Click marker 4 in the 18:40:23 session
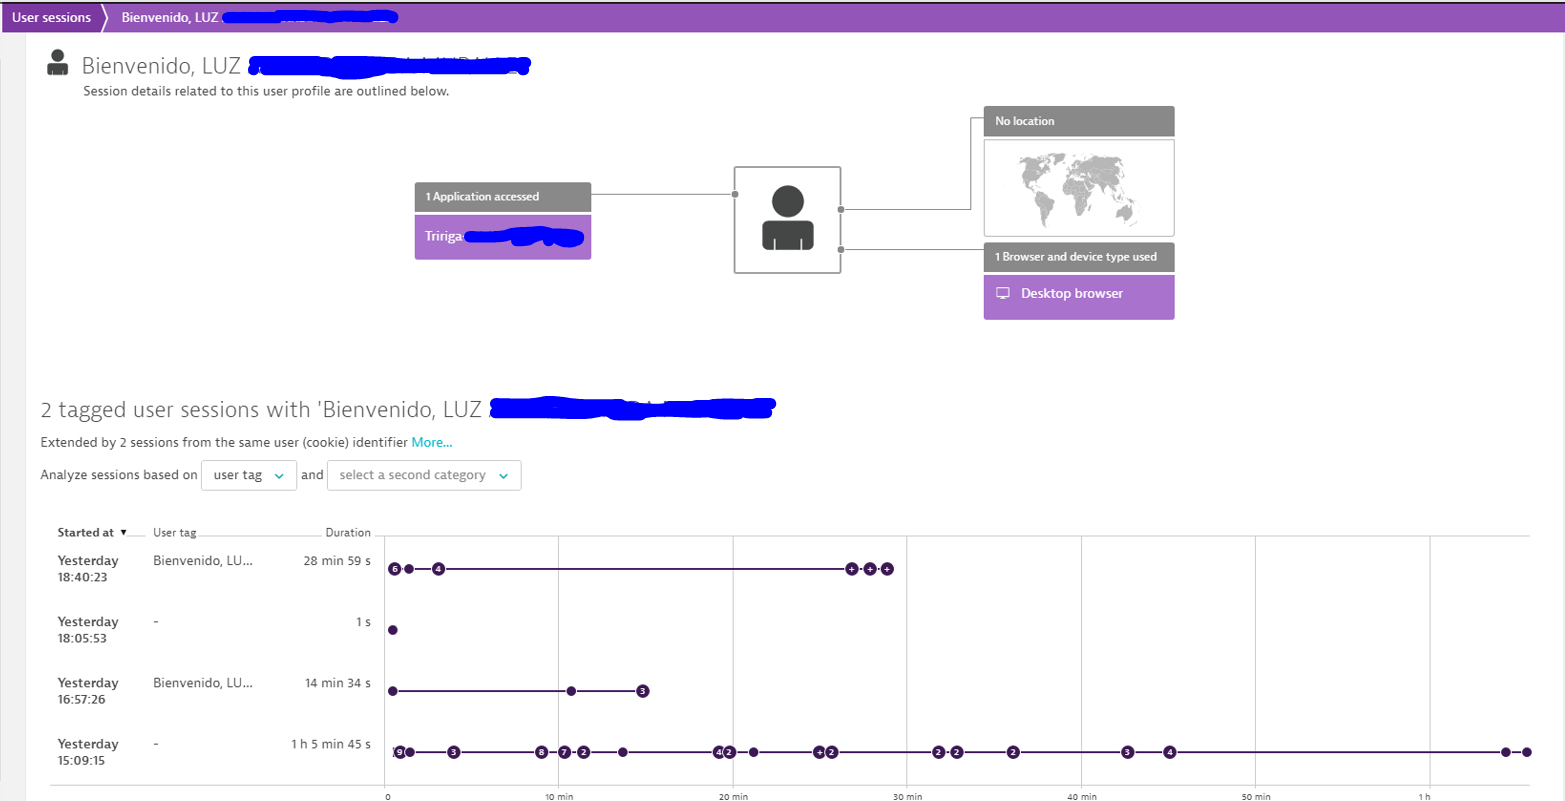 click(x=438, y=569)
